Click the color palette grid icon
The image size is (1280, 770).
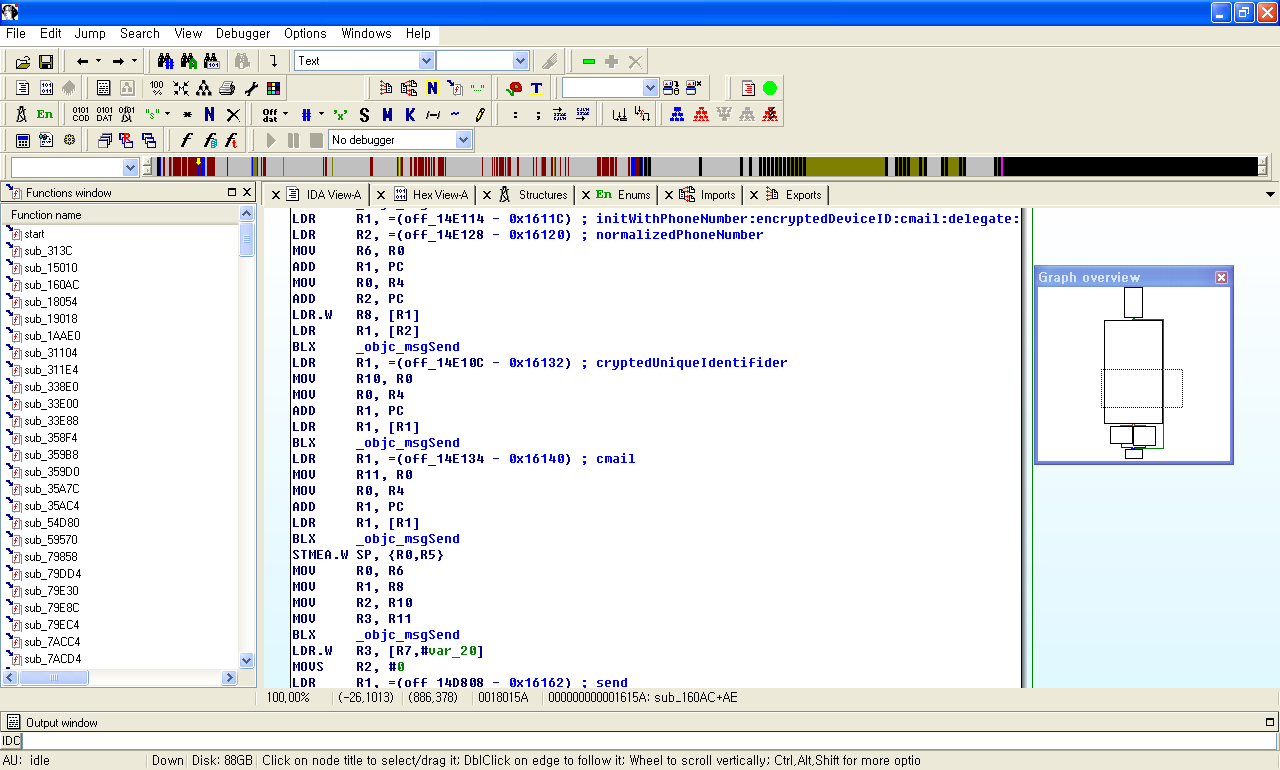tap(273, 88)
